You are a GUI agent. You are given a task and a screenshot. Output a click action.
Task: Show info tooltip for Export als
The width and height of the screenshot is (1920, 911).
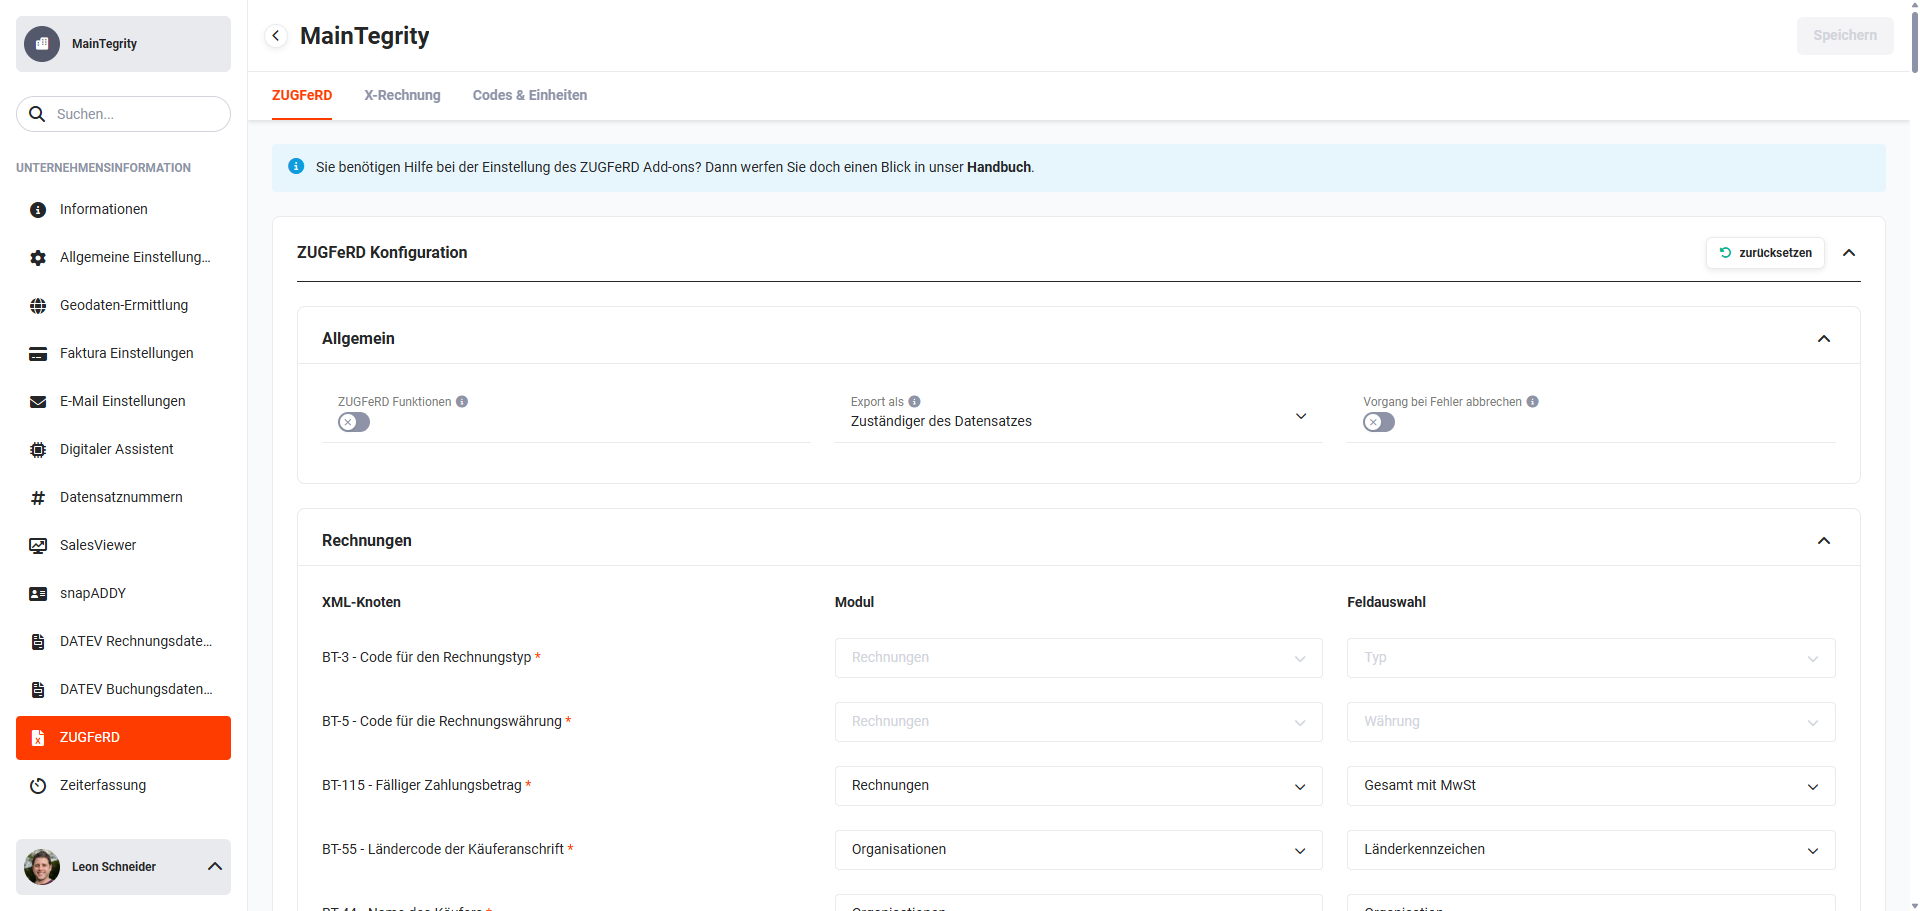click(914, 402)
